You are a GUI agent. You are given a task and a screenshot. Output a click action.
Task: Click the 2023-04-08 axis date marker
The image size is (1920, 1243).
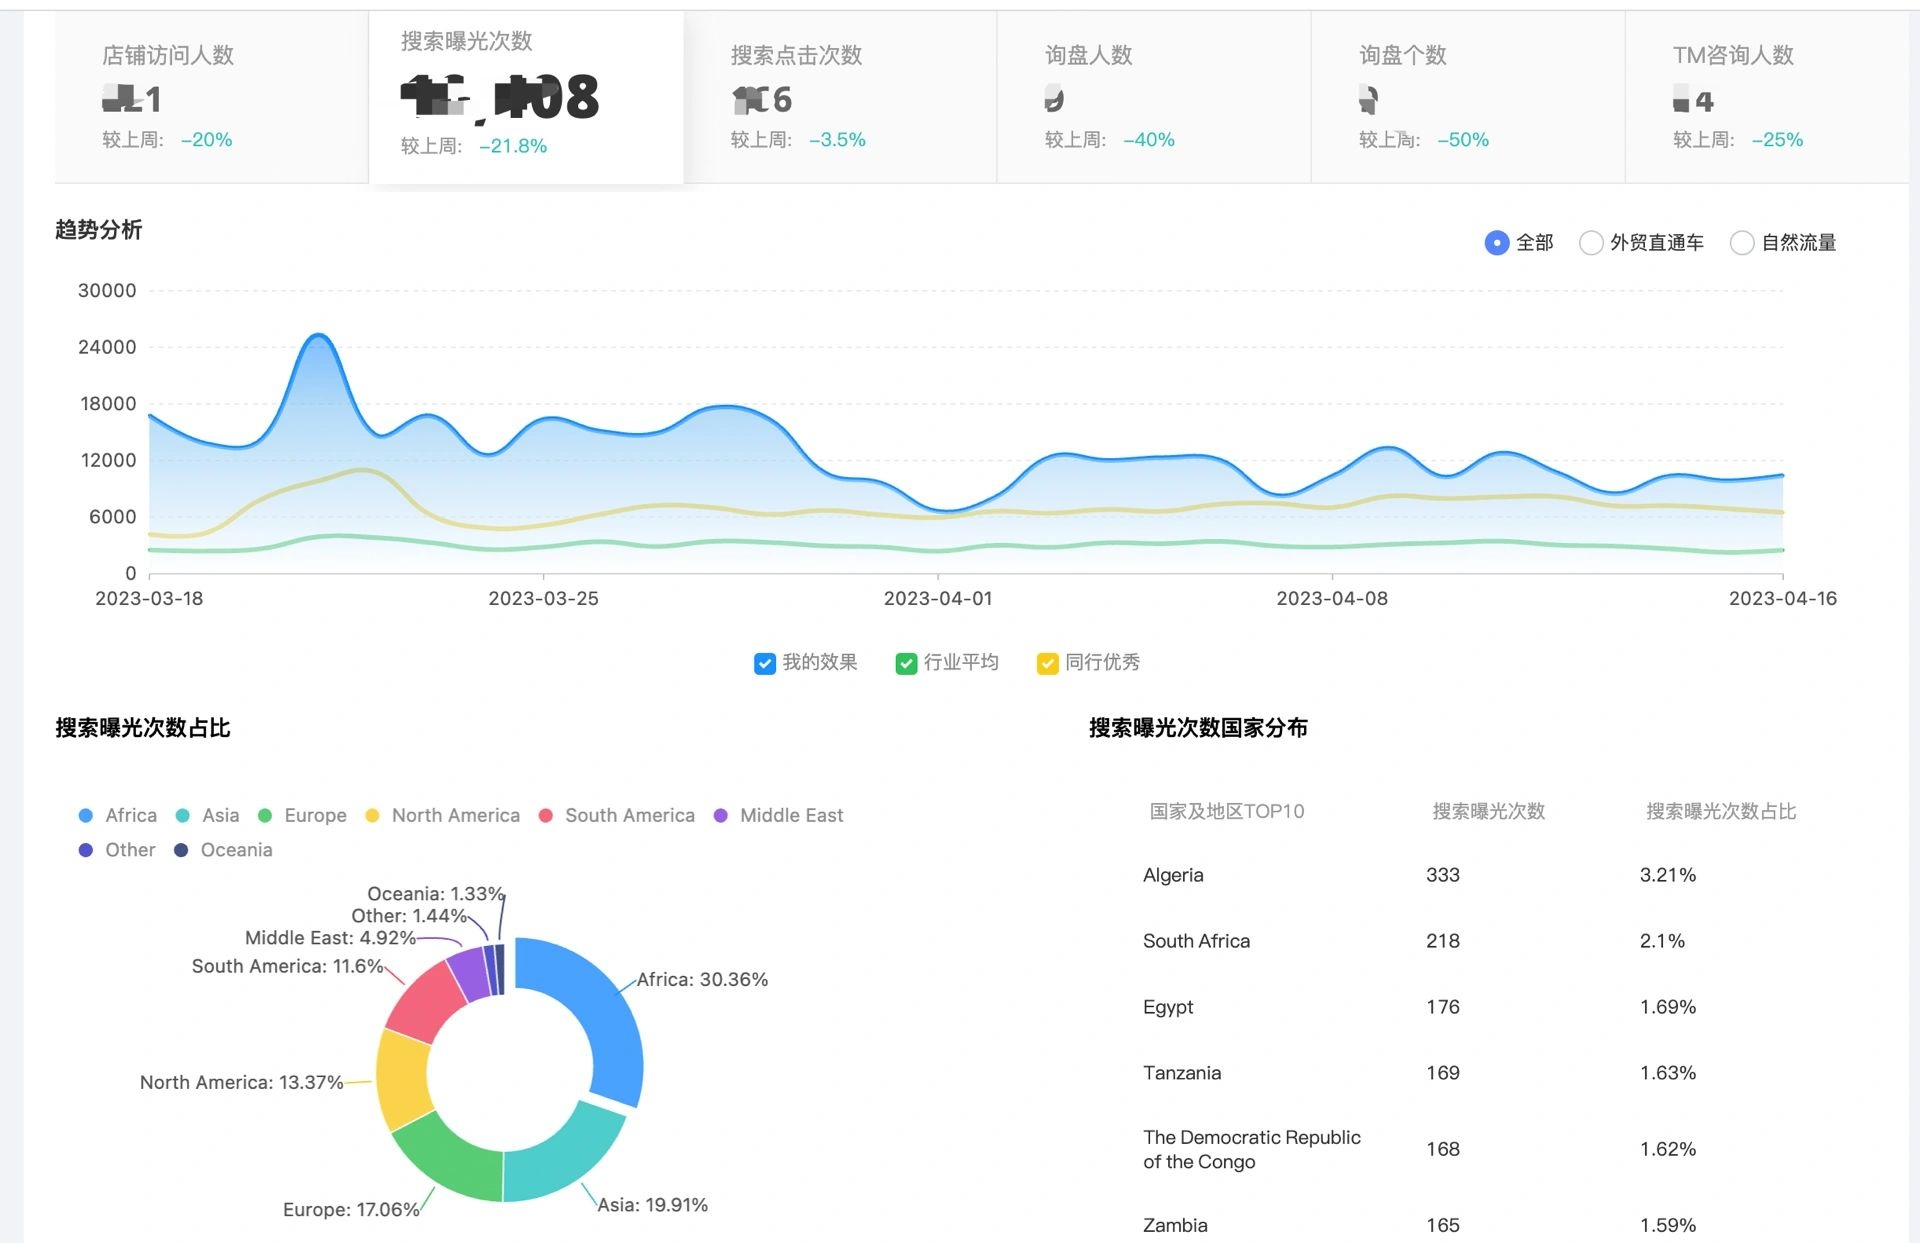tap(1332, 599)
